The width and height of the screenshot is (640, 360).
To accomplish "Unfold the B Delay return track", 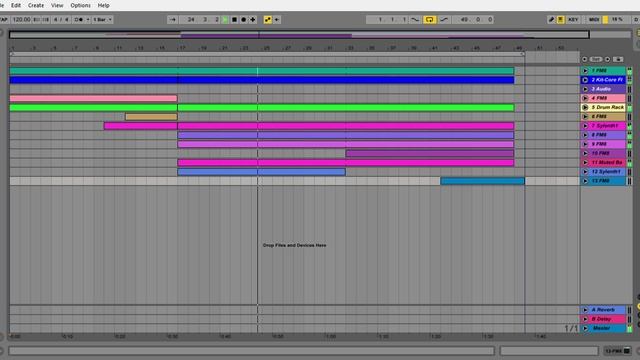I will [x=585, y=319].
